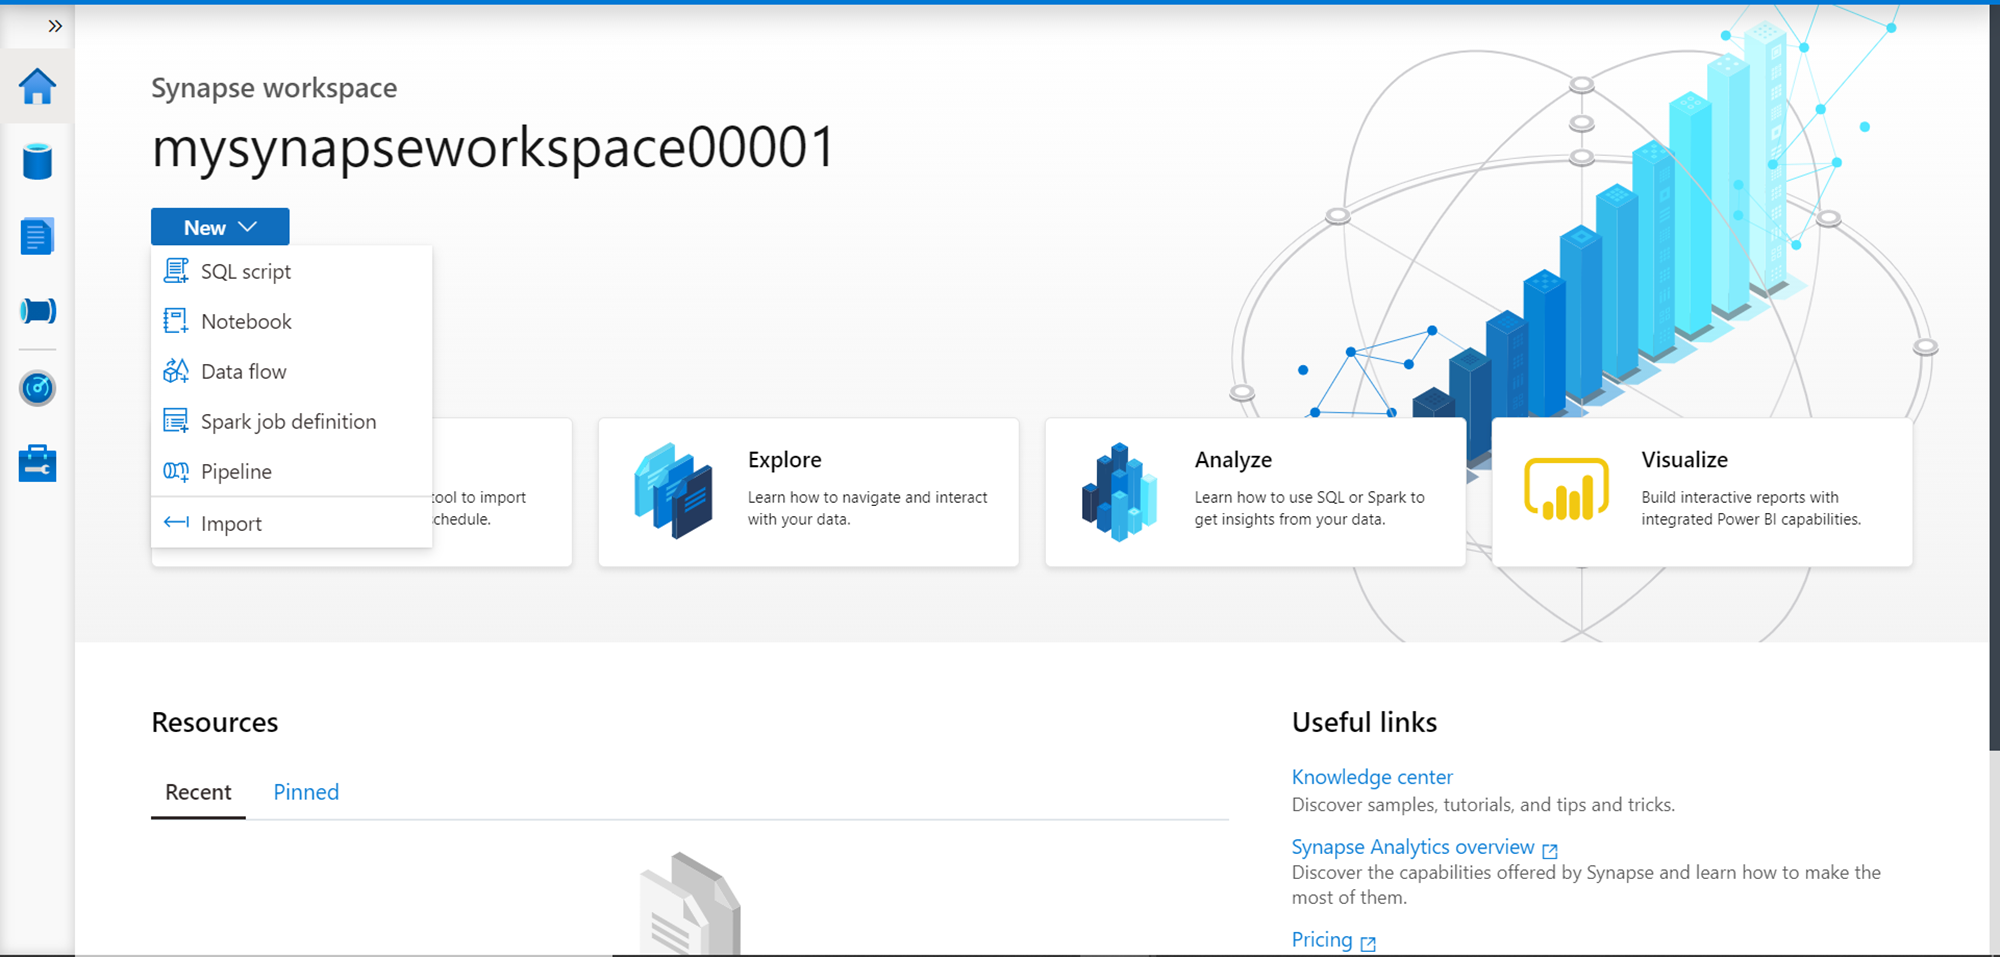Choose Data flow from the New menu
This screenshot has height=957, width=2000.
291,371
